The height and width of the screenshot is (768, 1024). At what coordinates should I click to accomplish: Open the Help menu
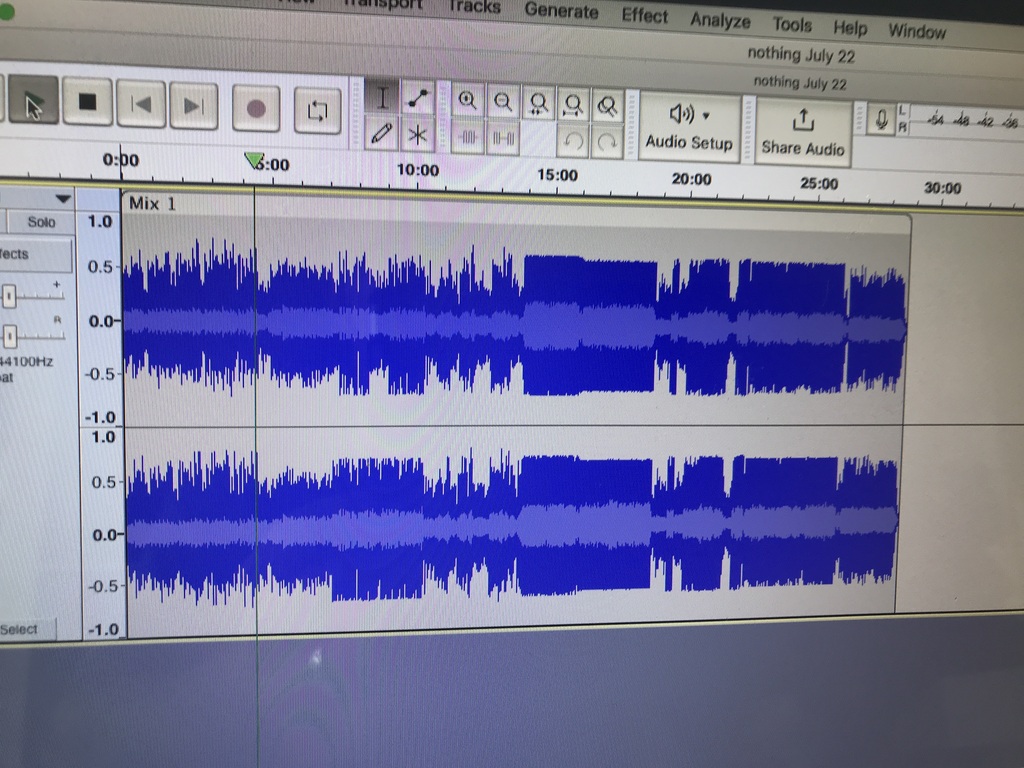850,28
